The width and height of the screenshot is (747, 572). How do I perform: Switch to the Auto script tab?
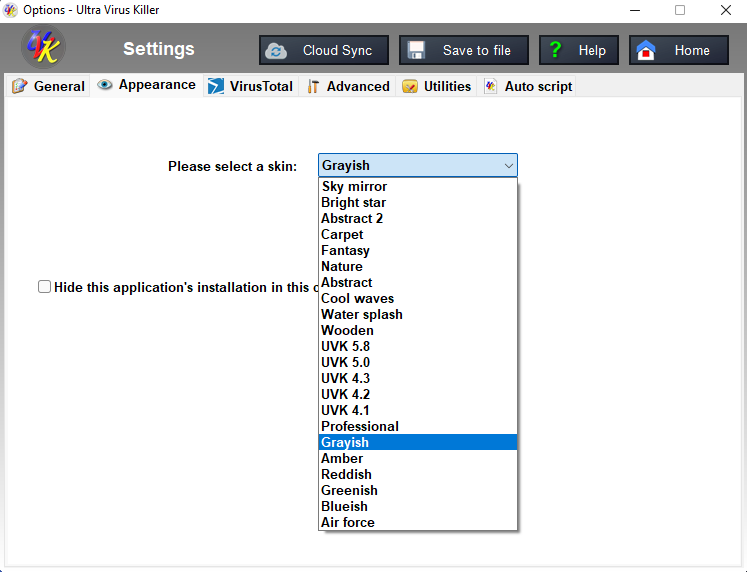(527, 86)
